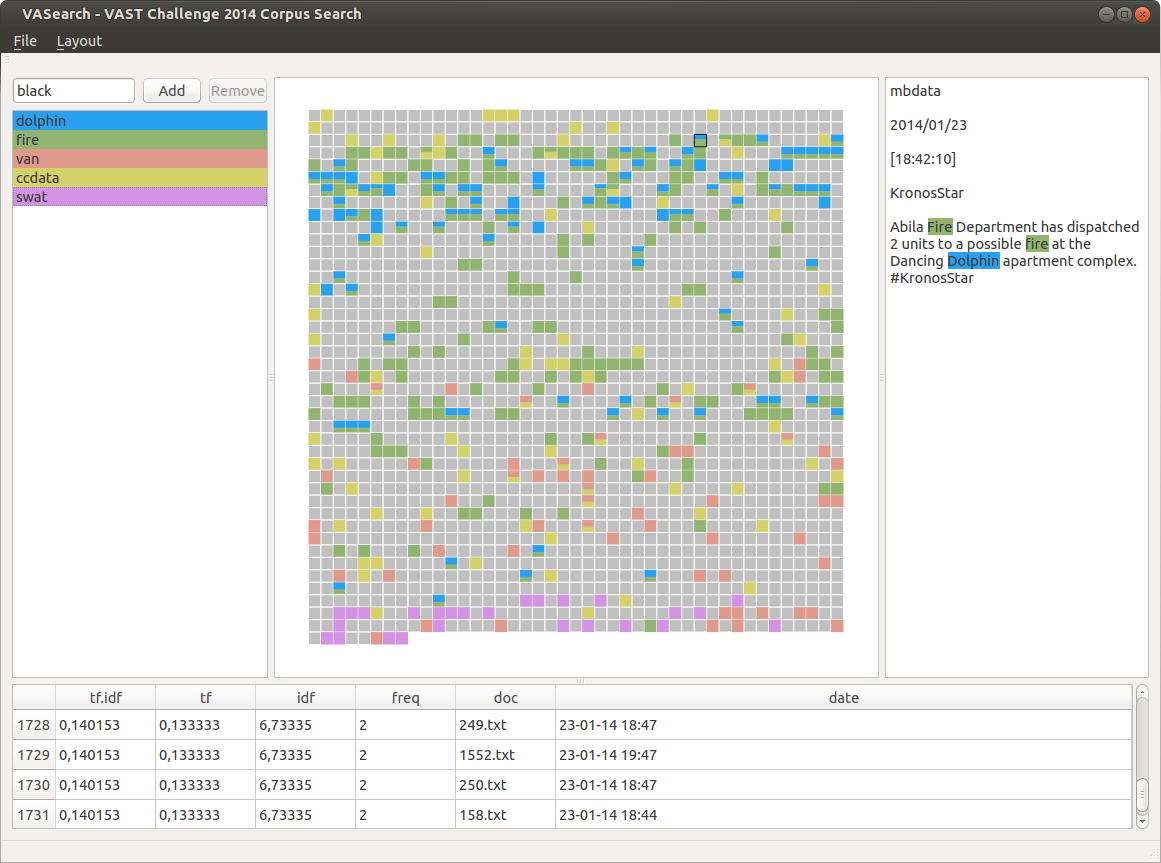Sort by the date column header
The width and height of the screenshot is (1161, 863).
843,697
